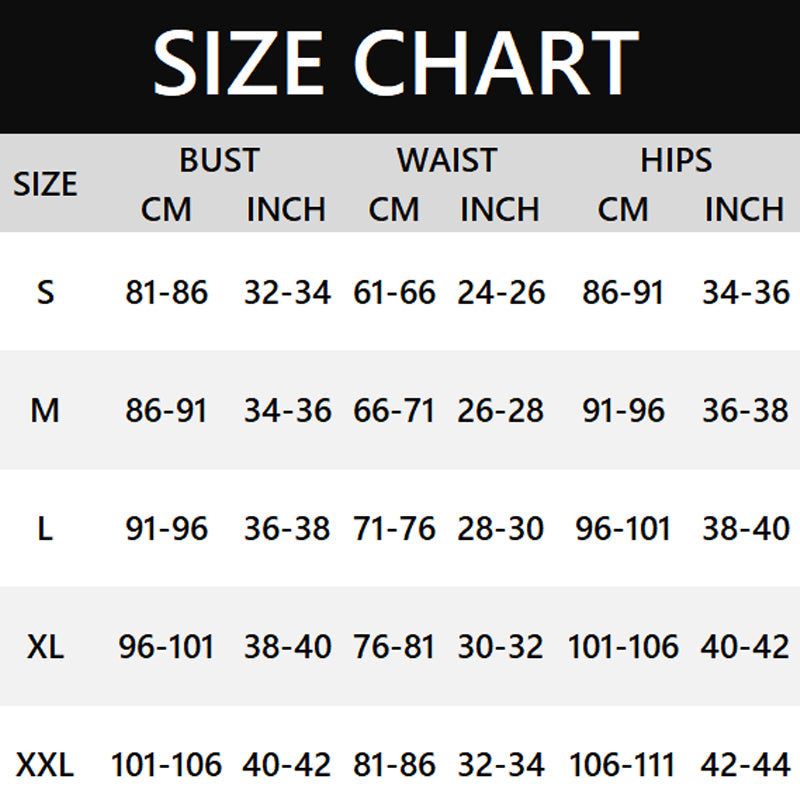The image size is (800, 800).
Task: Click the WAIST column header
Action: tap(446, 160)
